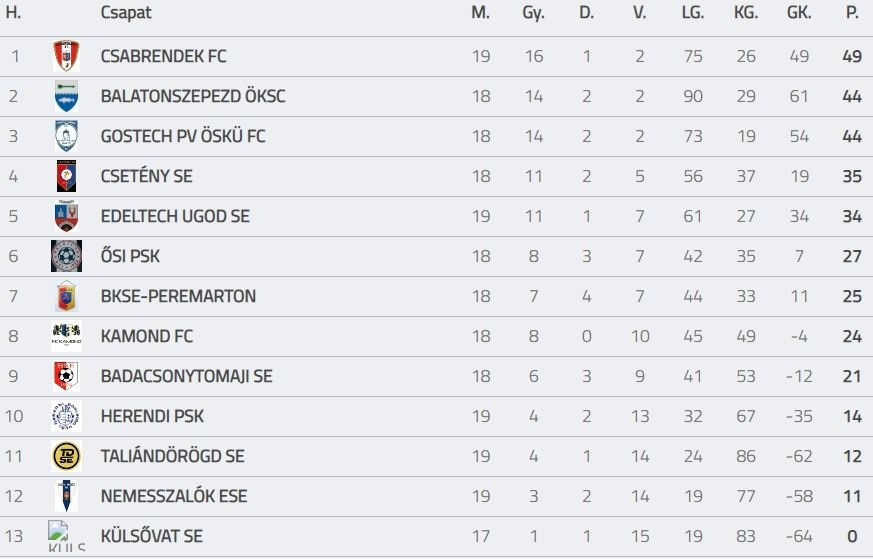Image resolution: width=873 pixels, height=559 pixels.
Task: Click the Csapat column header
Action: [126, 13]
